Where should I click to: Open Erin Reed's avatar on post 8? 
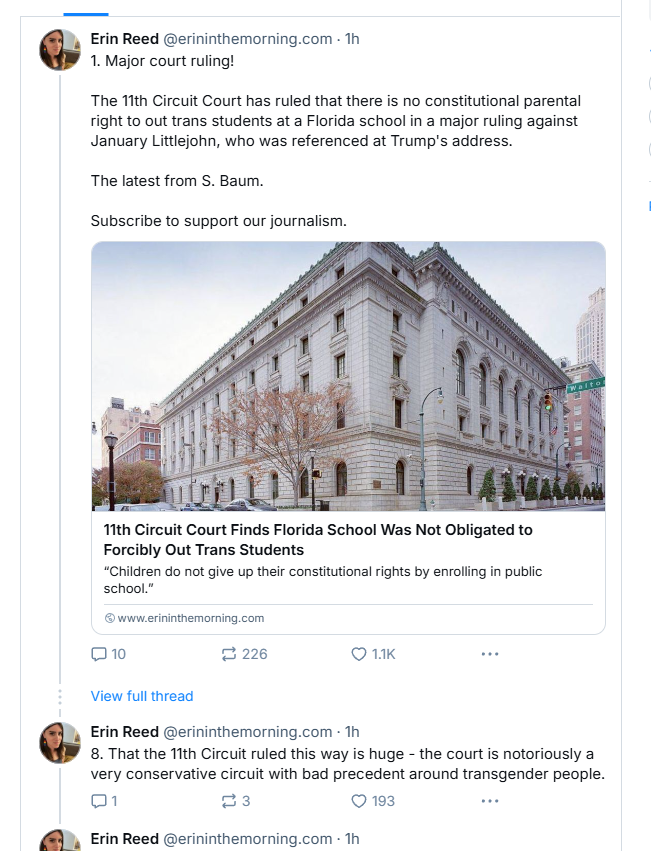click(60, 743)
